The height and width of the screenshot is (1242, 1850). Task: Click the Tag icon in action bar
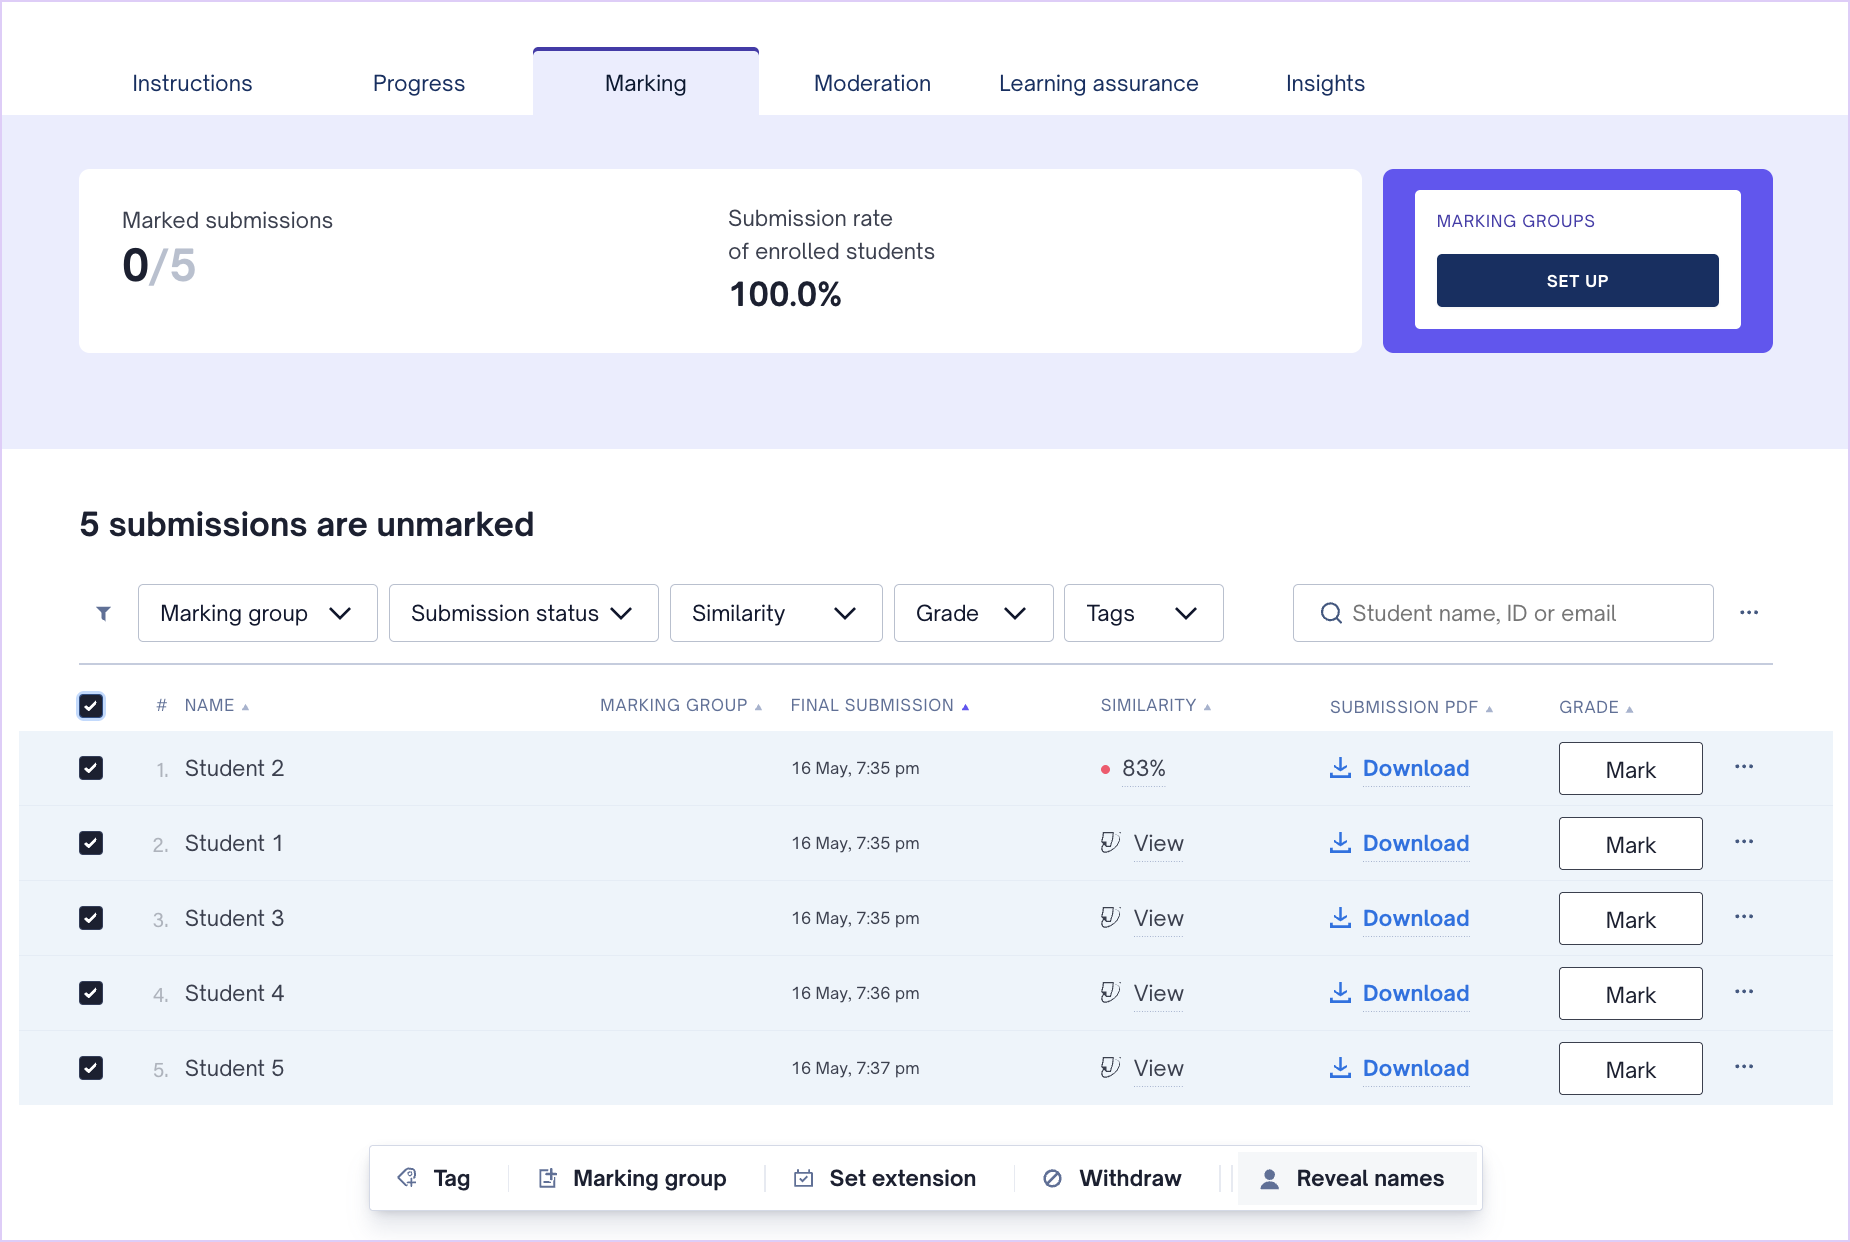(x=407, y=1178)
